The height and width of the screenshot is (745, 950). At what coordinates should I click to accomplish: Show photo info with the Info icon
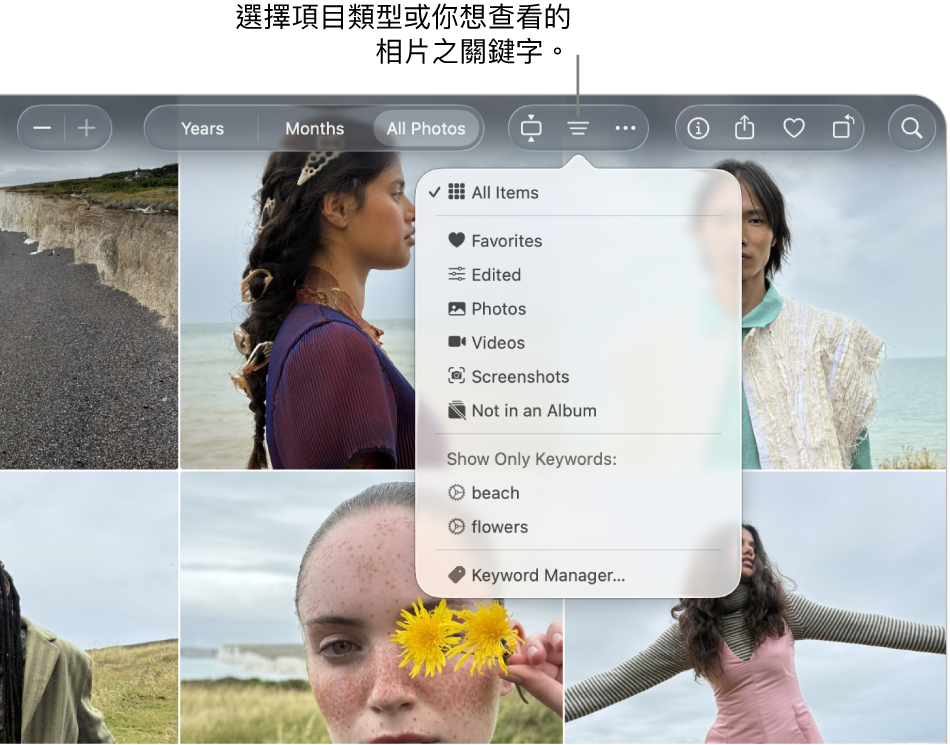point(698,128)
